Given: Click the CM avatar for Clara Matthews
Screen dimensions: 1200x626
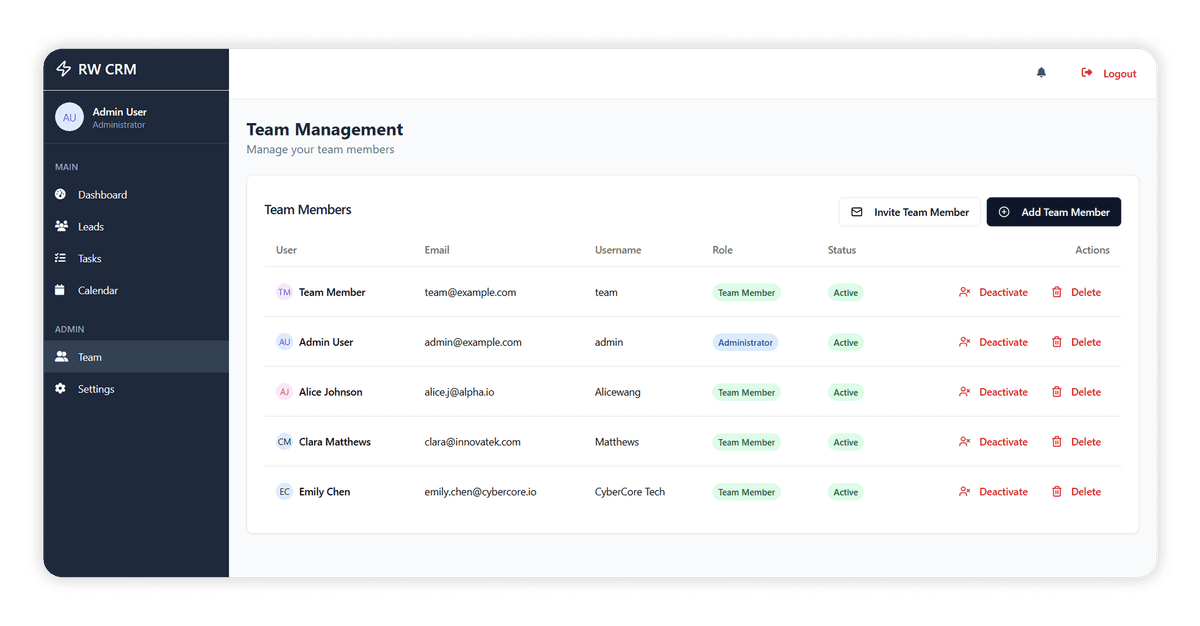Looking at the screenshot, I should 285,442.
